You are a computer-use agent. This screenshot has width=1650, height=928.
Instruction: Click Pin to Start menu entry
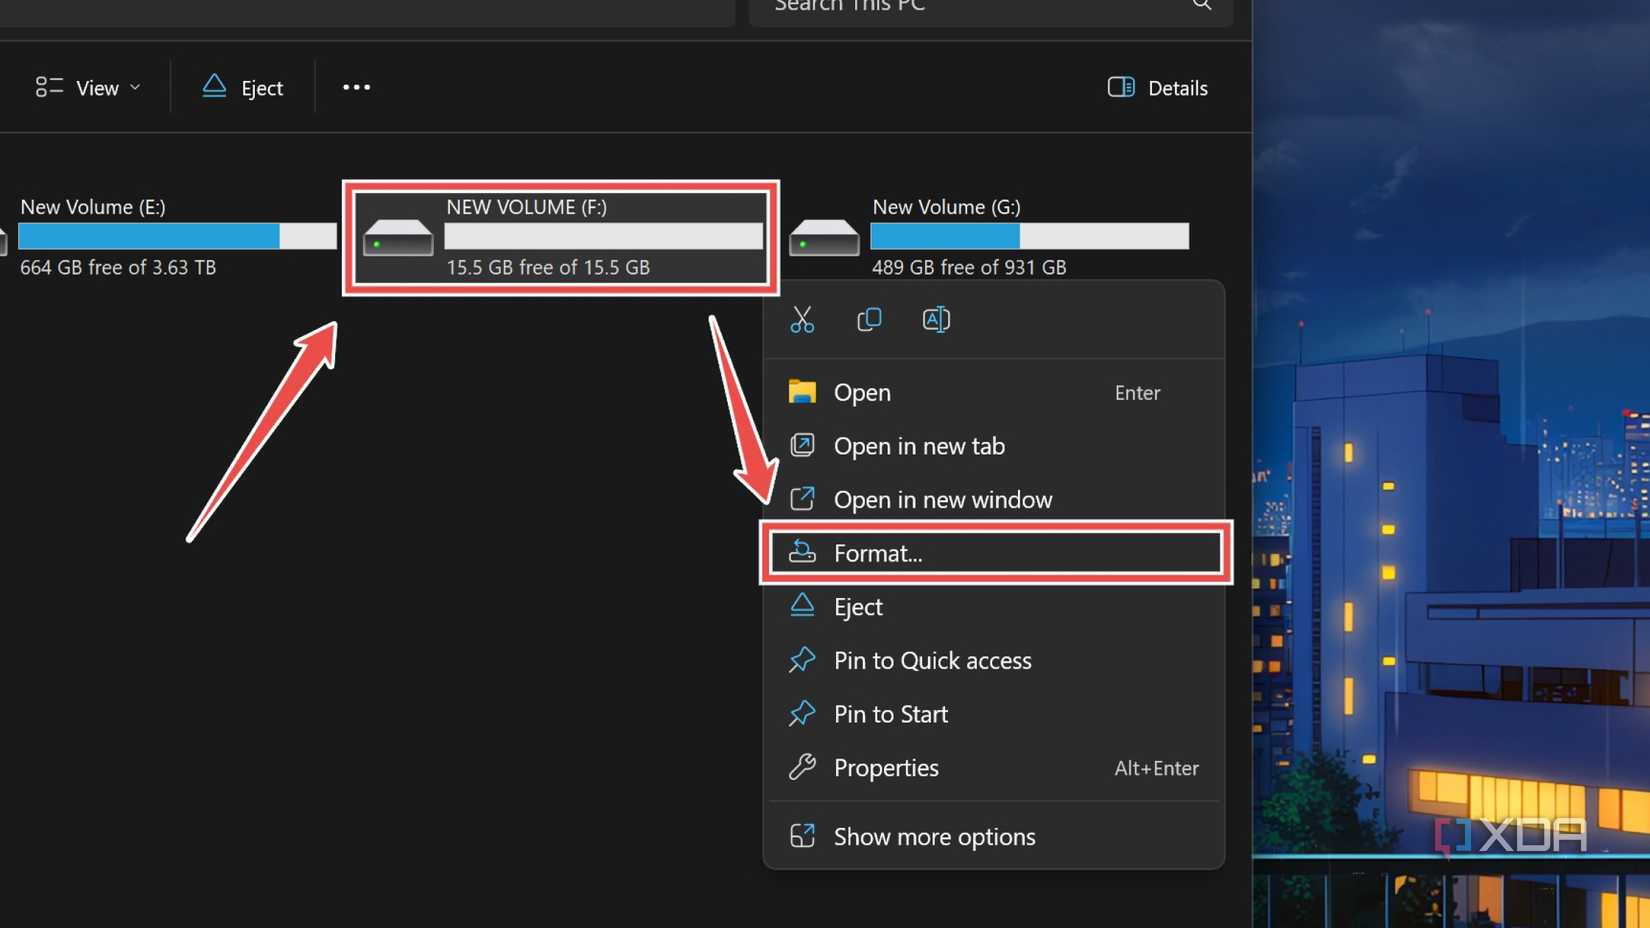890,714
